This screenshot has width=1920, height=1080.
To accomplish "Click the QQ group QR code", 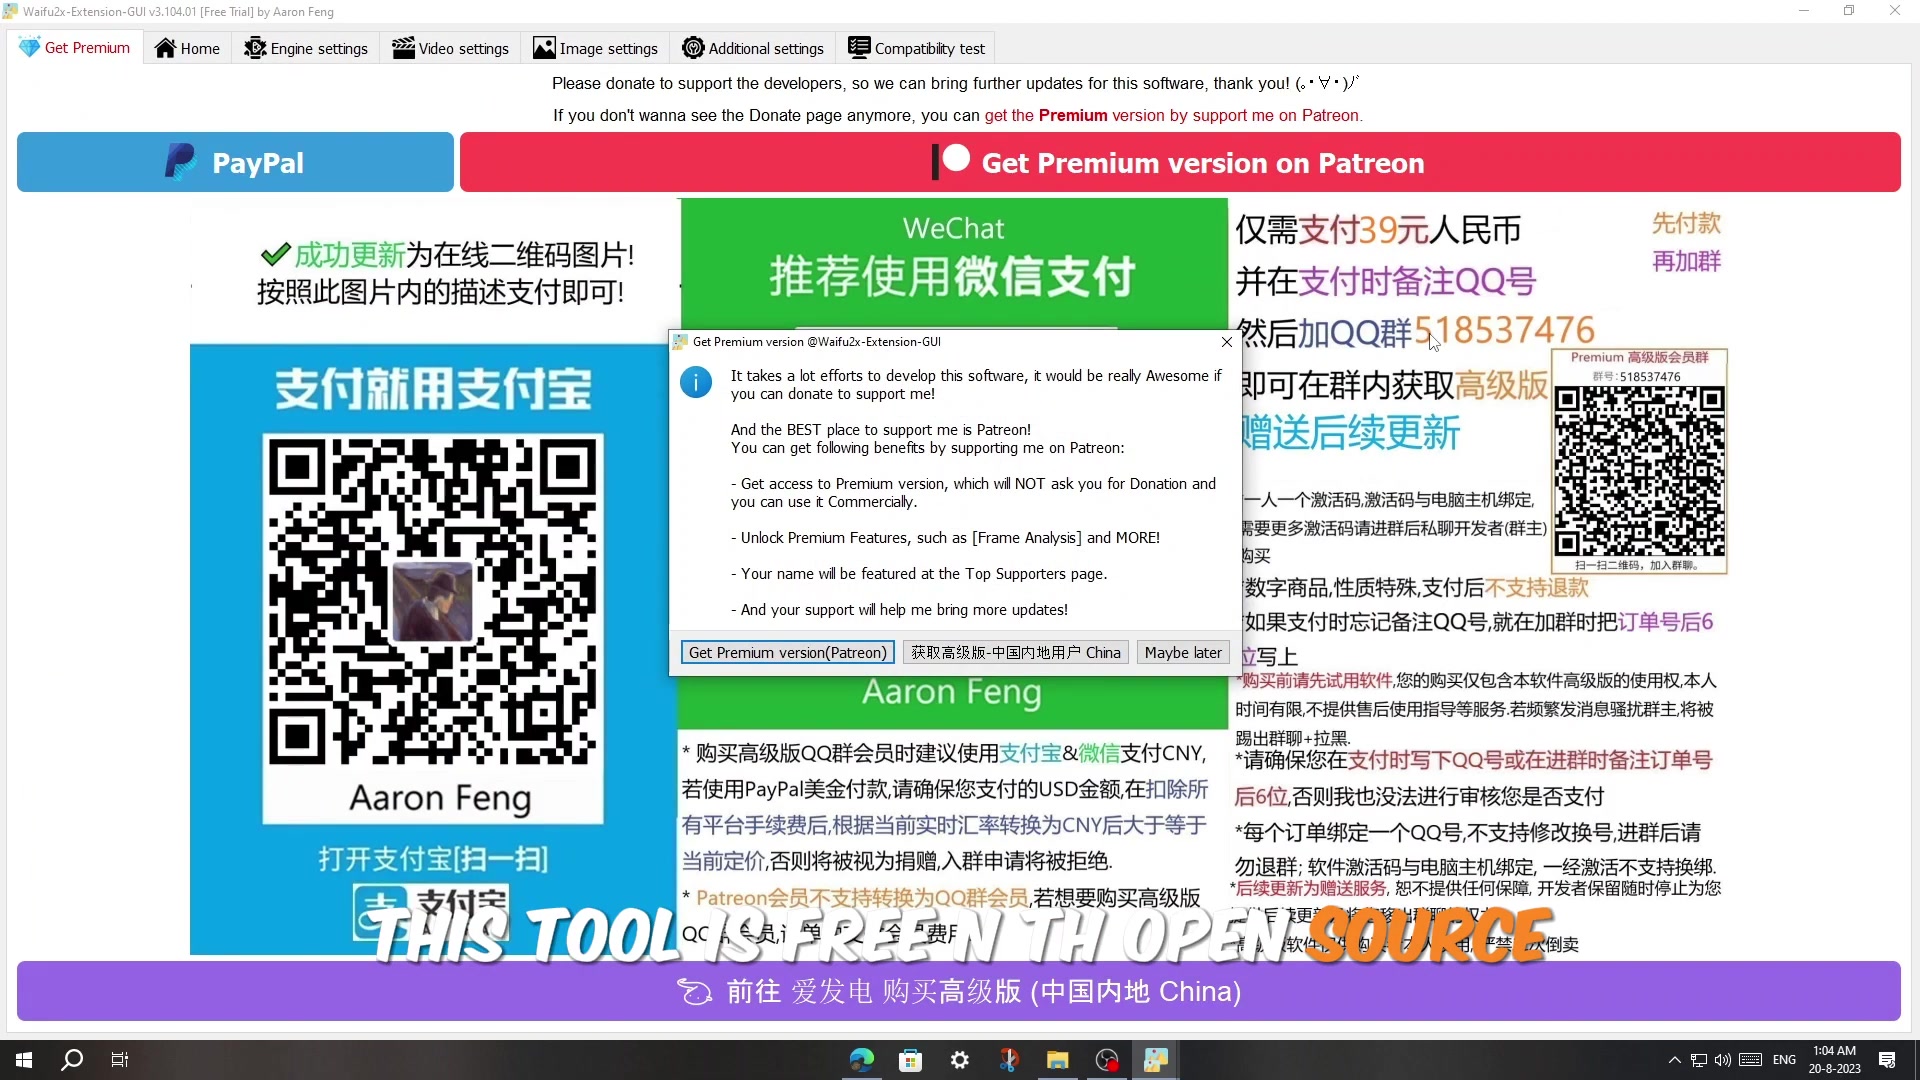I will pos(1639,470).
